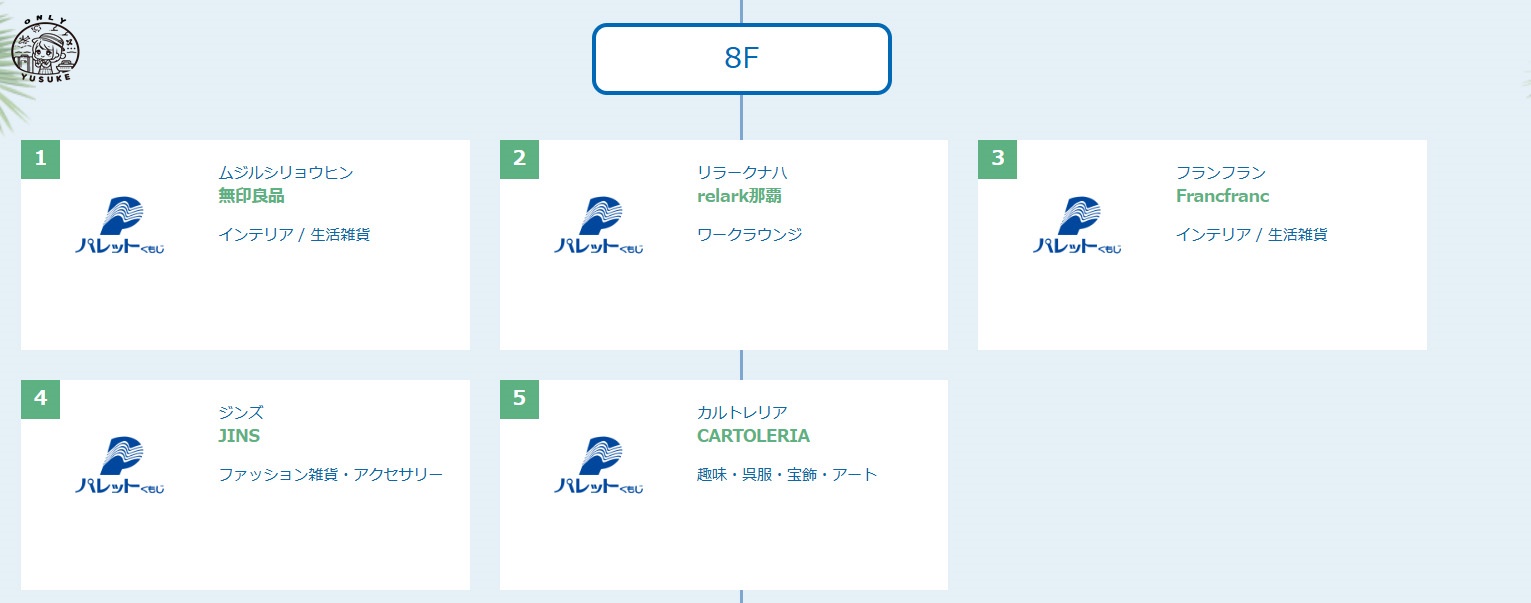Image resolution: width=1531 pixels, height=603 pixels.
Task: Click the Palette Kumoji logo on MUJI card
Action: pyautogui.click(x=118, y=224)
